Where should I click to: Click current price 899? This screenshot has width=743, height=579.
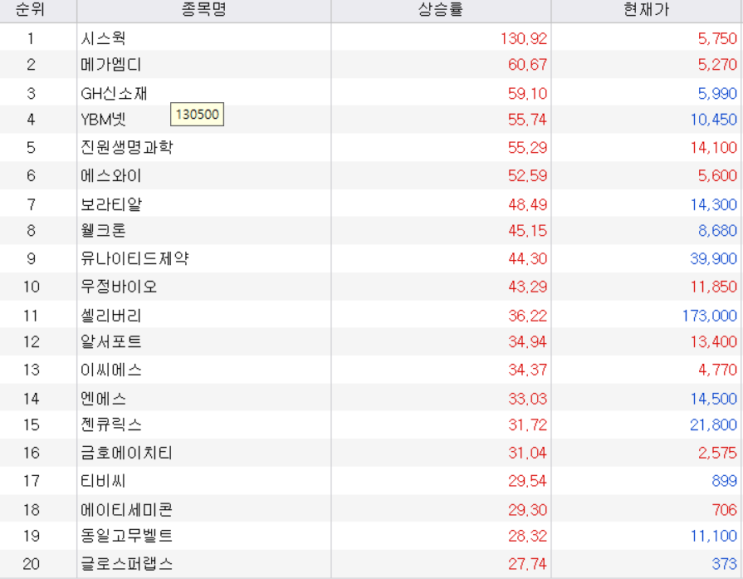click(725, 481)
